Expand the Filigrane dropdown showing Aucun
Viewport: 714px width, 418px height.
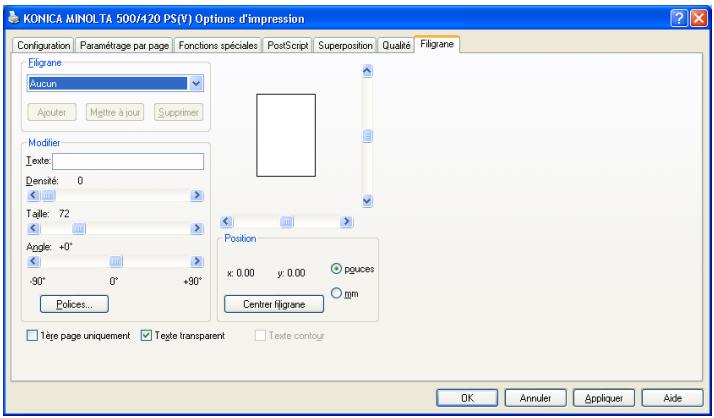[x=196, y=83]
